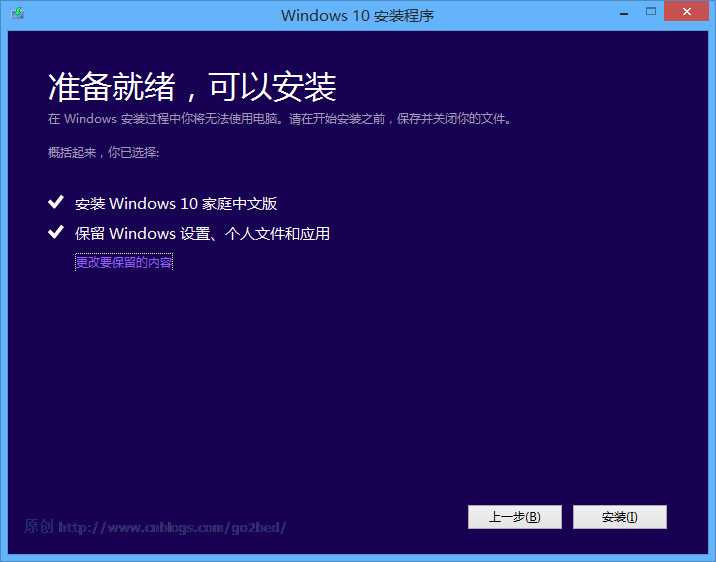Open the 更改要保留的内容 link

(x=124, y=262)
